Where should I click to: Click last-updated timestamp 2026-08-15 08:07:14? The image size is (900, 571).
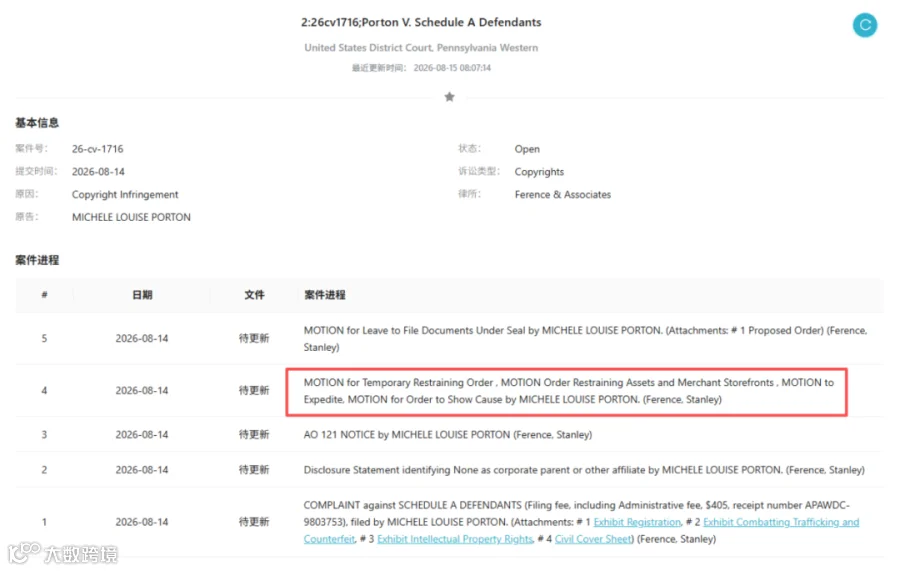click(x=452, y=68)
